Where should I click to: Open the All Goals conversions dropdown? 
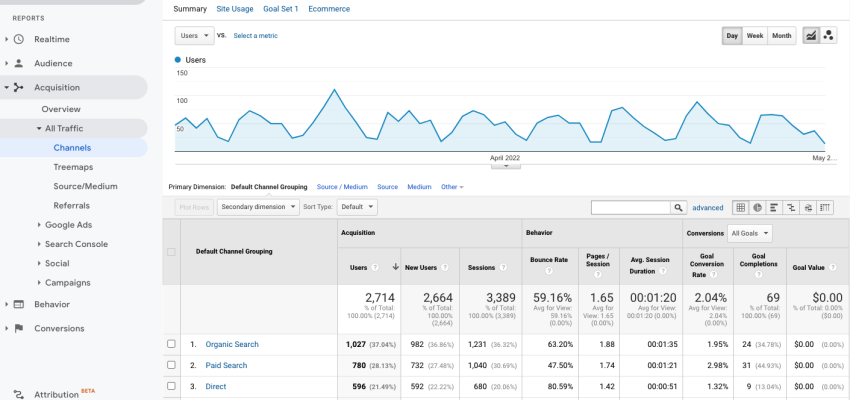pos(750,233)
